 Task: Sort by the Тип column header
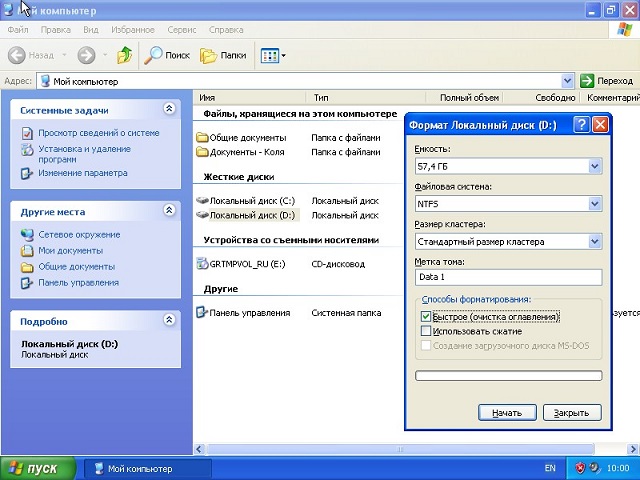(366, 98)
